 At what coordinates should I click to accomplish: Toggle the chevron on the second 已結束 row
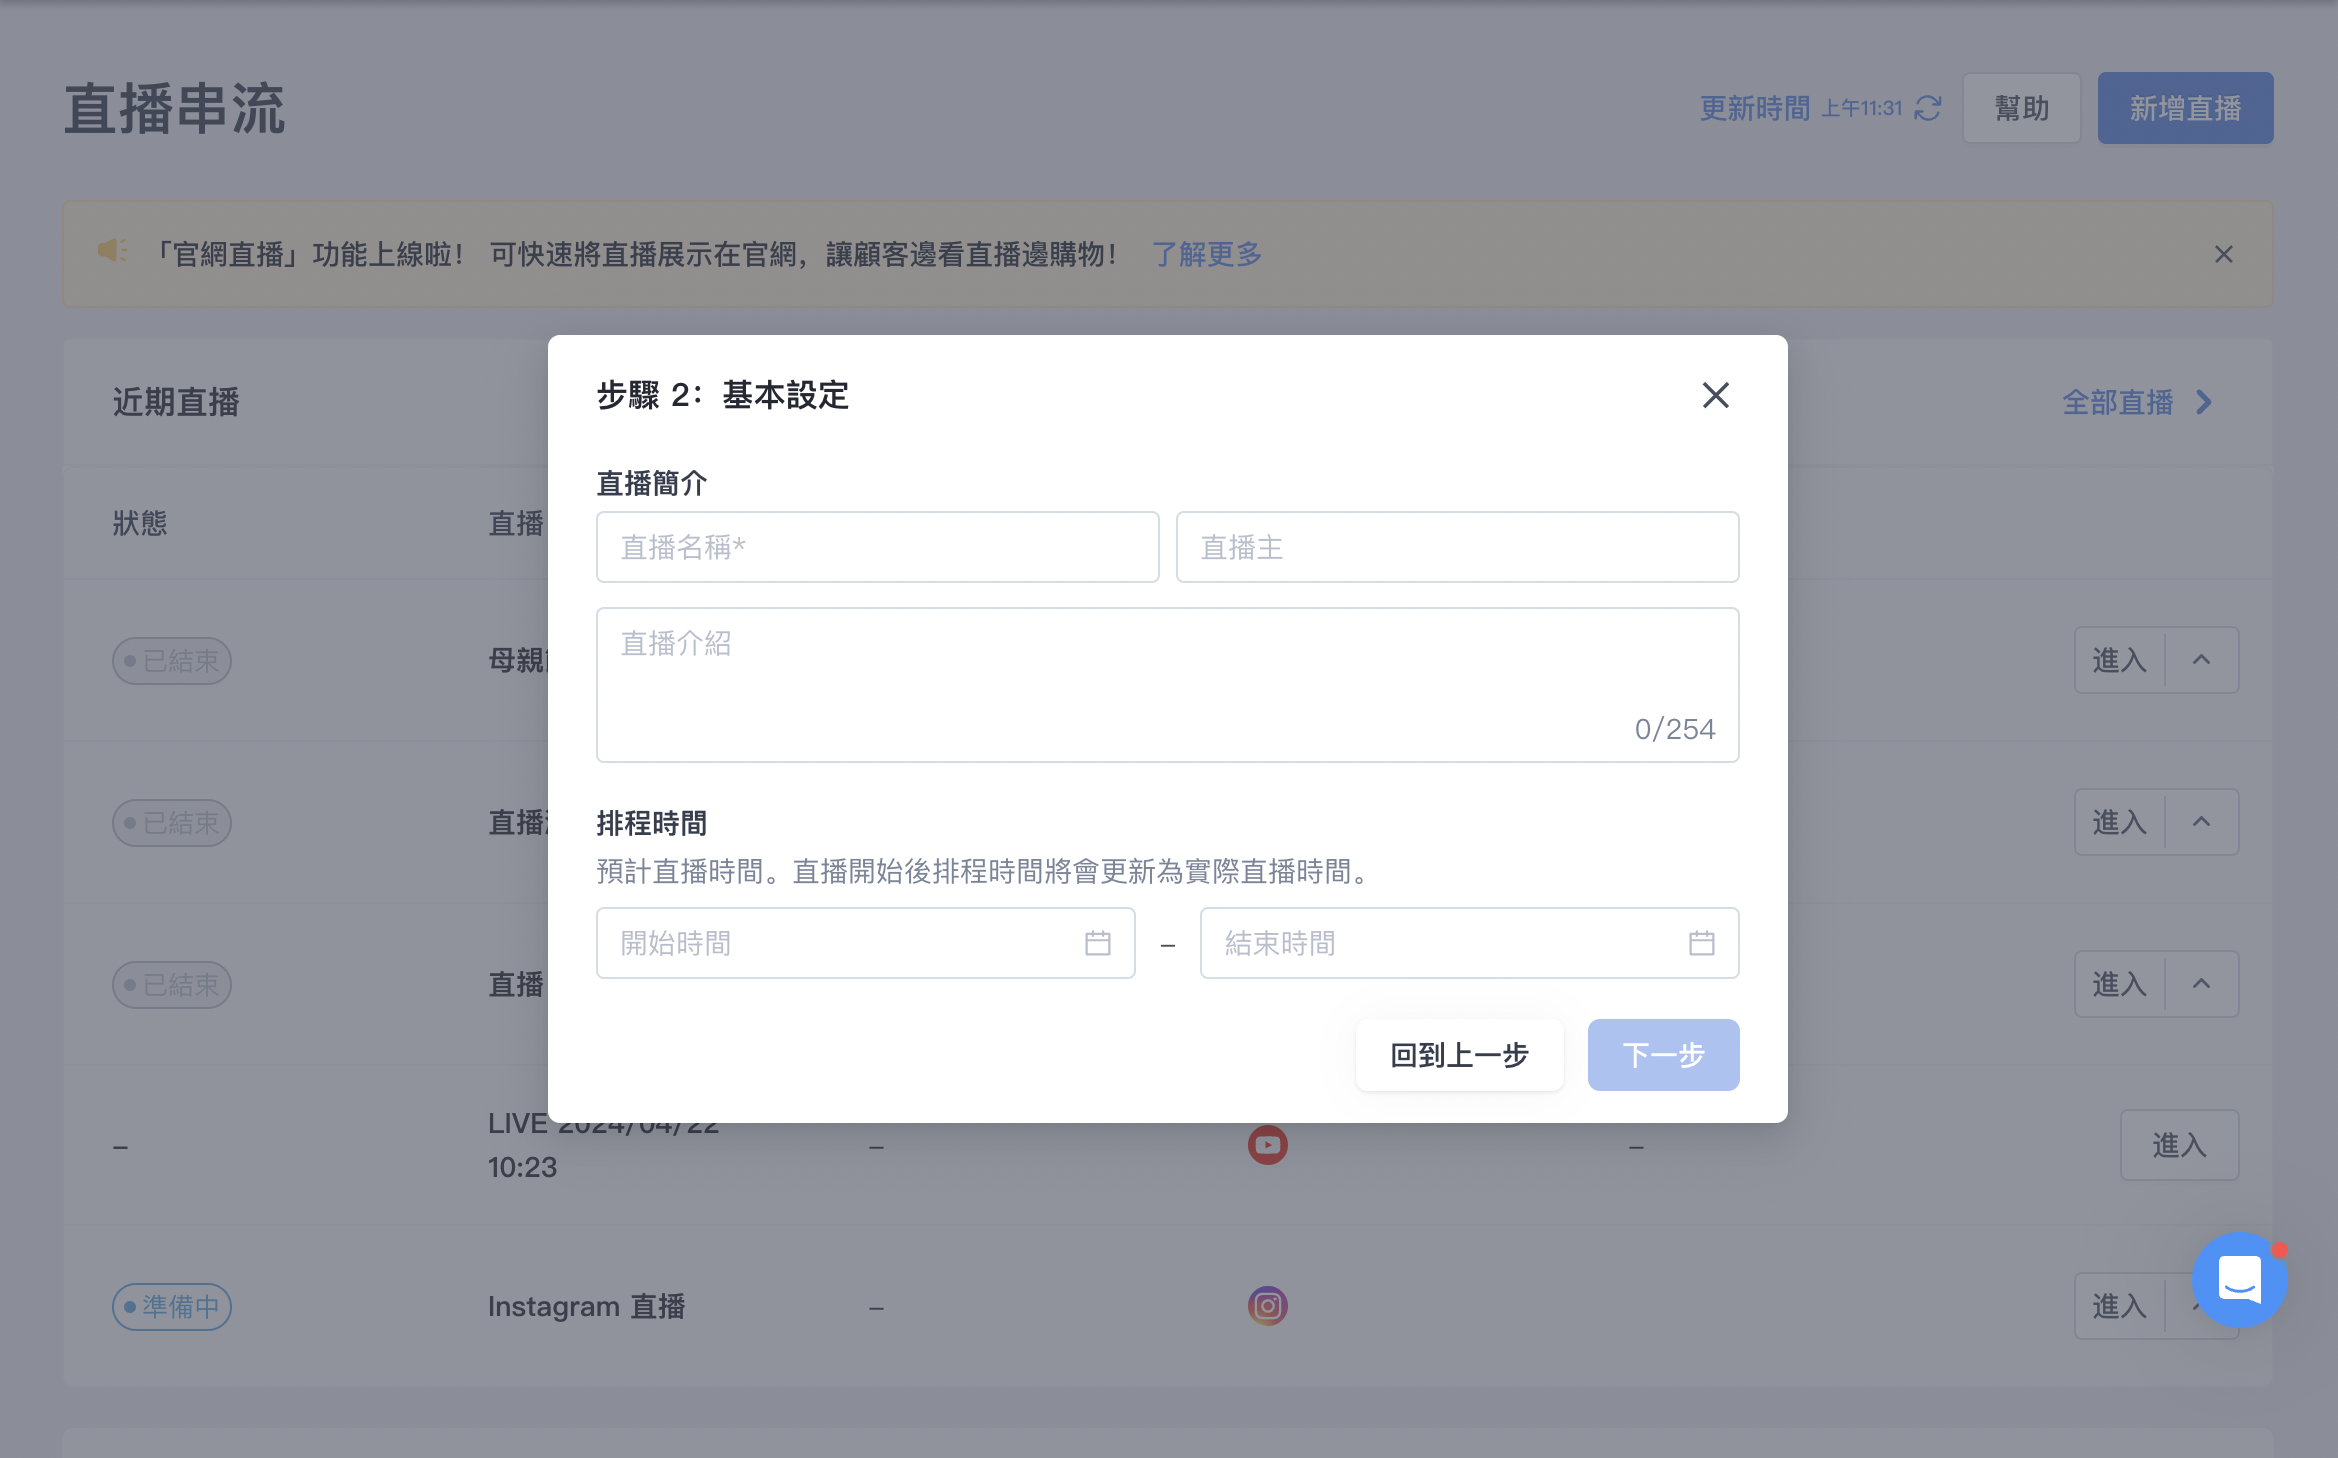coord(2201,822)
